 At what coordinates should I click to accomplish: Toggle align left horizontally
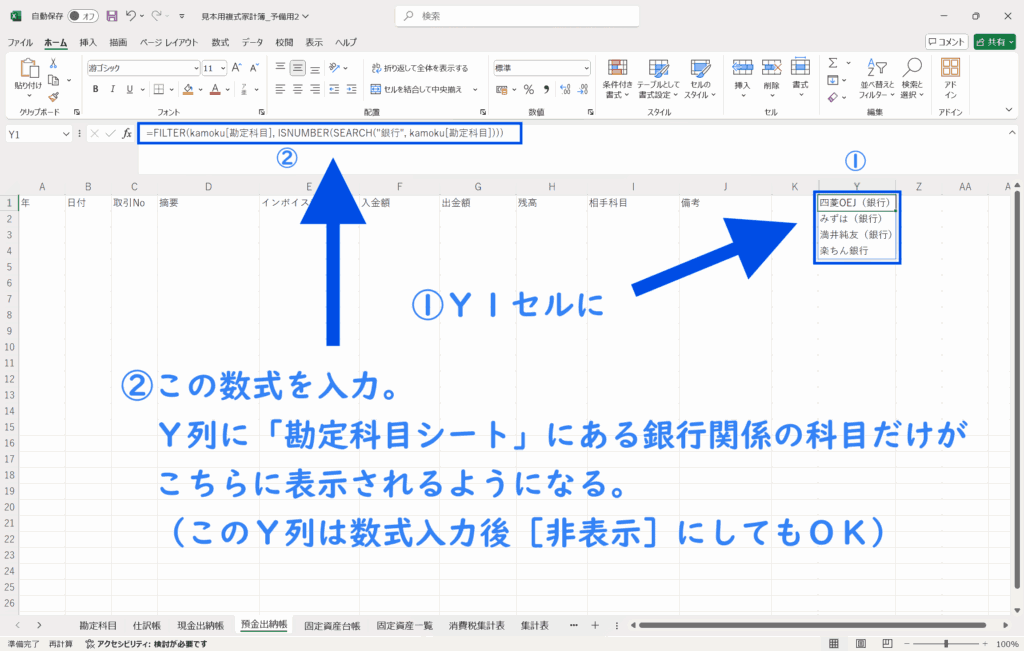click(280, 89)
